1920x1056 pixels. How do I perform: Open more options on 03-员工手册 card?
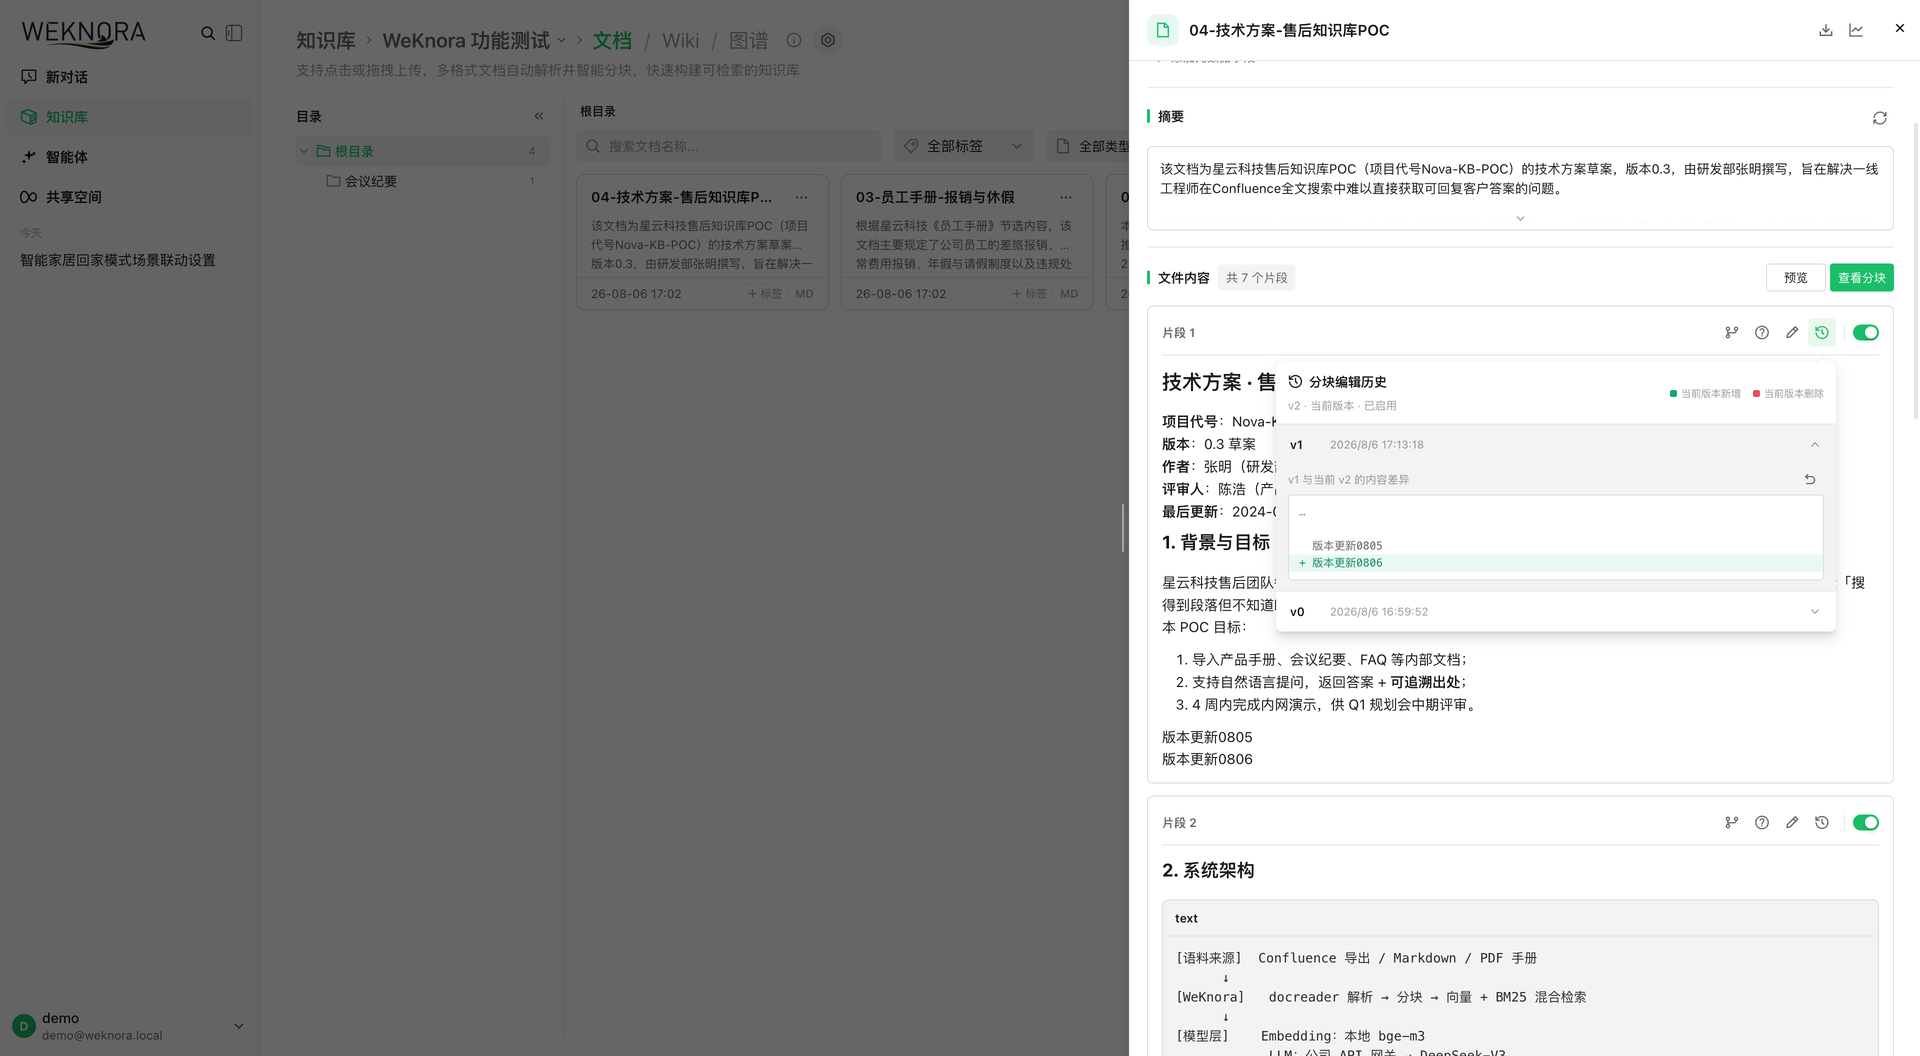pos(1066,198)
